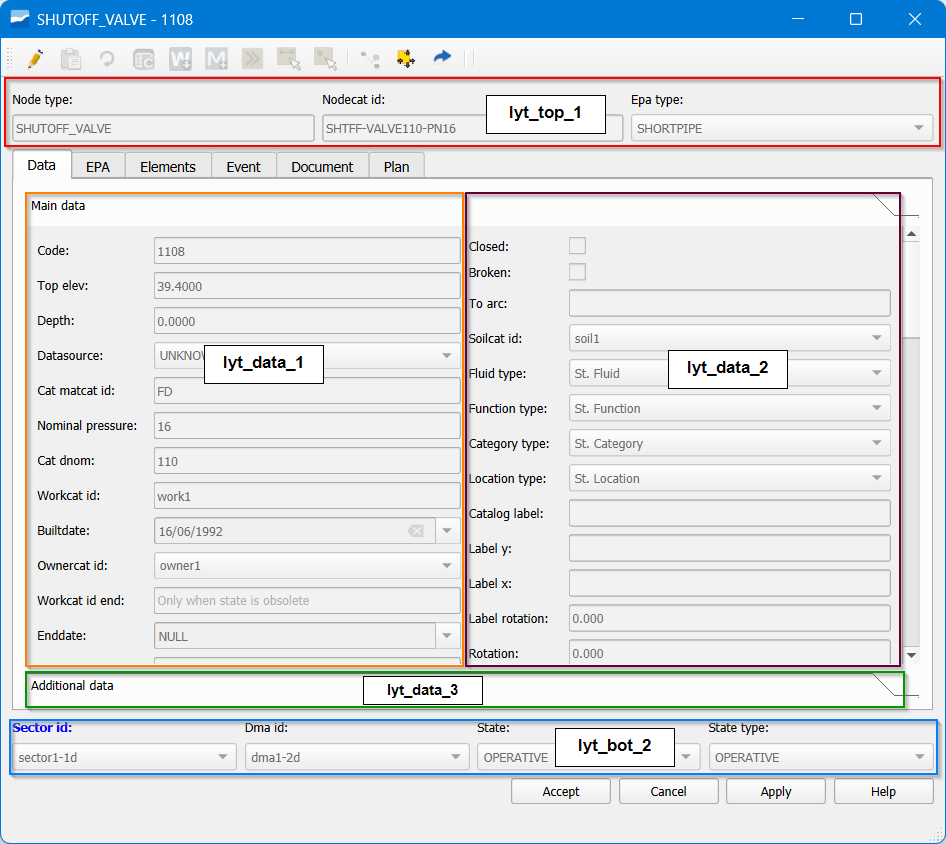
Task: Click the node selection cursor icon
Action: 326,59
